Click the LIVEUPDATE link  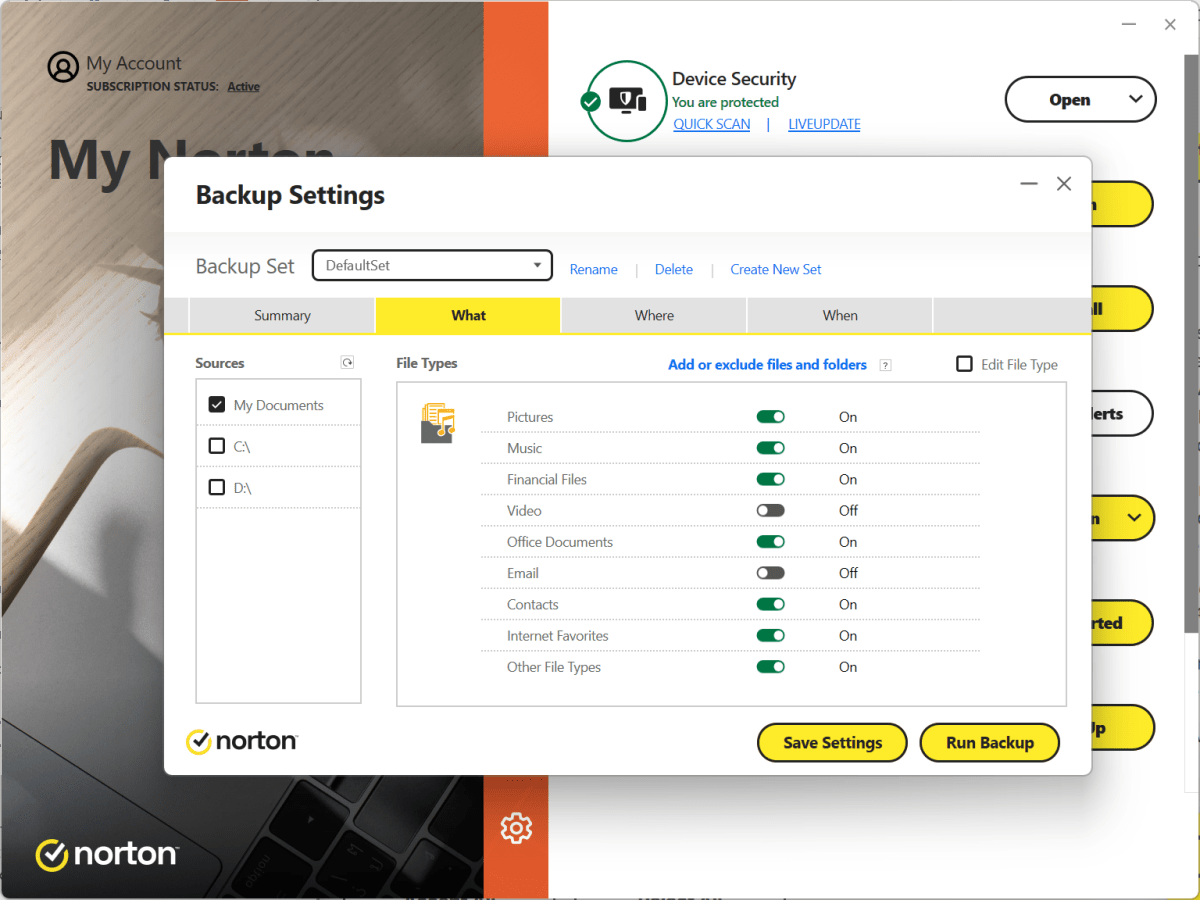[824, 124]
